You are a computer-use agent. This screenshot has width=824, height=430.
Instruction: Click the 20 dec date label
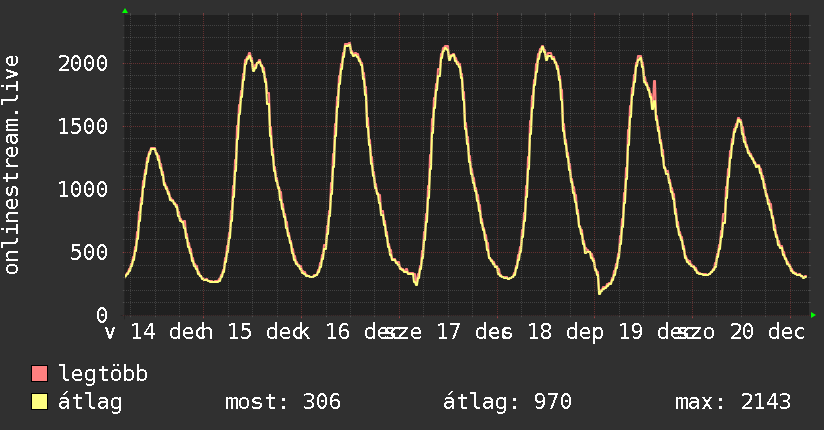(767, 332)
